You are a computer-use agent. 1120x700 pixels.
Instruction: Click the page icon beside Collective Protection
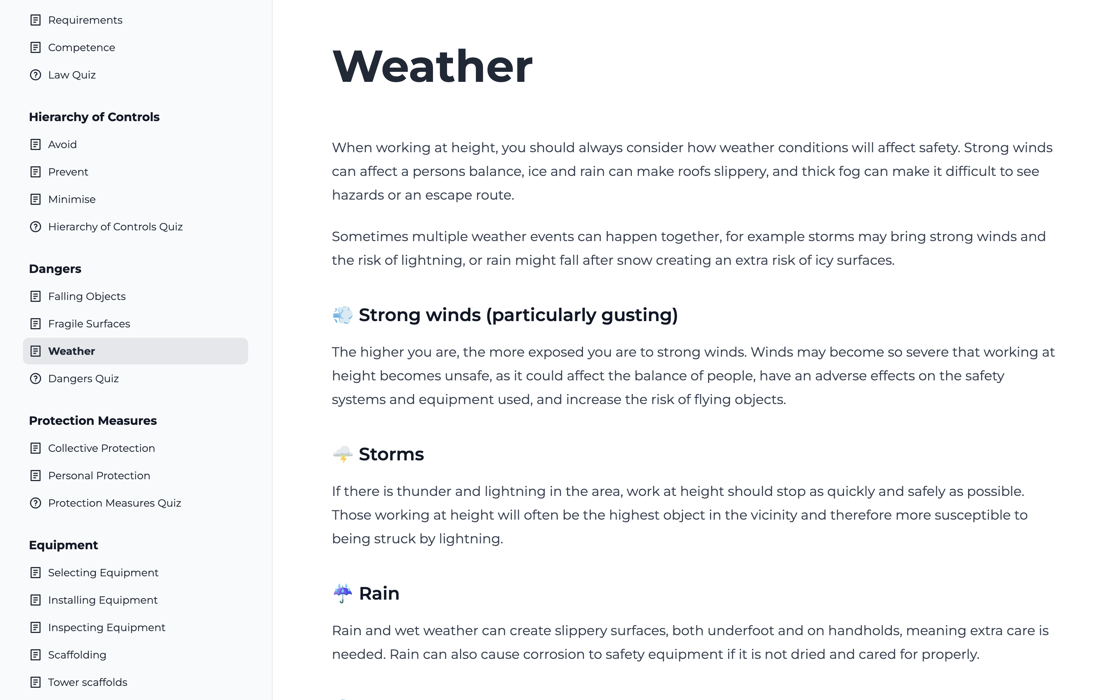35,449
